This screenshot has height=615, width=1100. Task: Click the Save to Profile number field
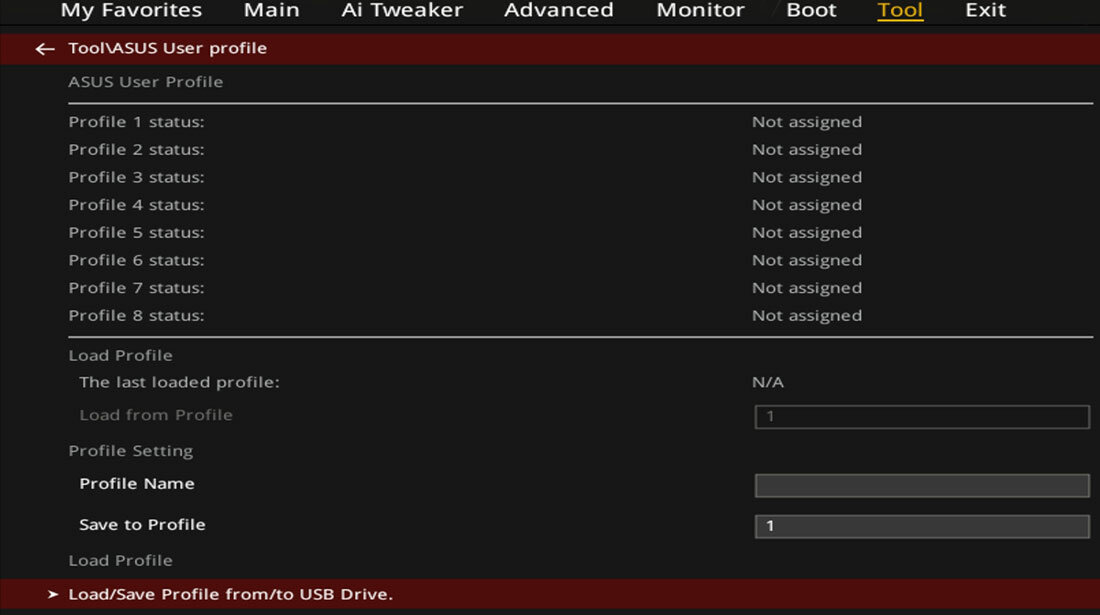(x=922, y=526)
